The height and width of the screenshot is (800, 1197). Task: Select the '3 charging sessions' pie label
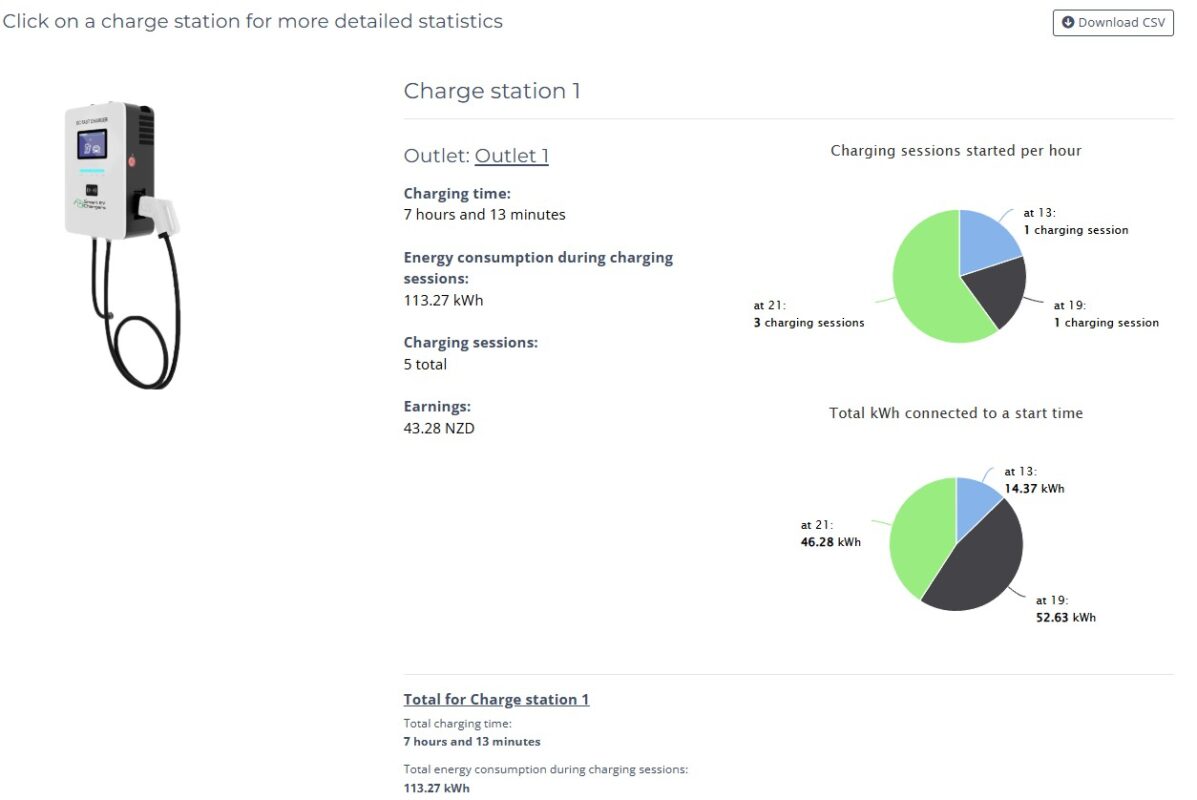pos(808,323)
